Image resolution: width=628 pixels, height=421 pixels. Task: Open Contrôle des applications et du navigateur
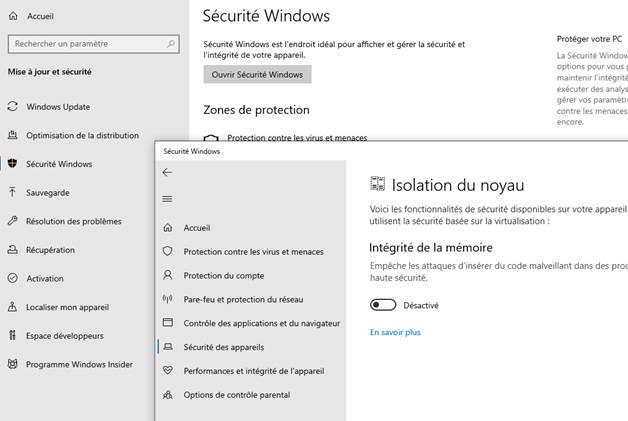(261, 323)
